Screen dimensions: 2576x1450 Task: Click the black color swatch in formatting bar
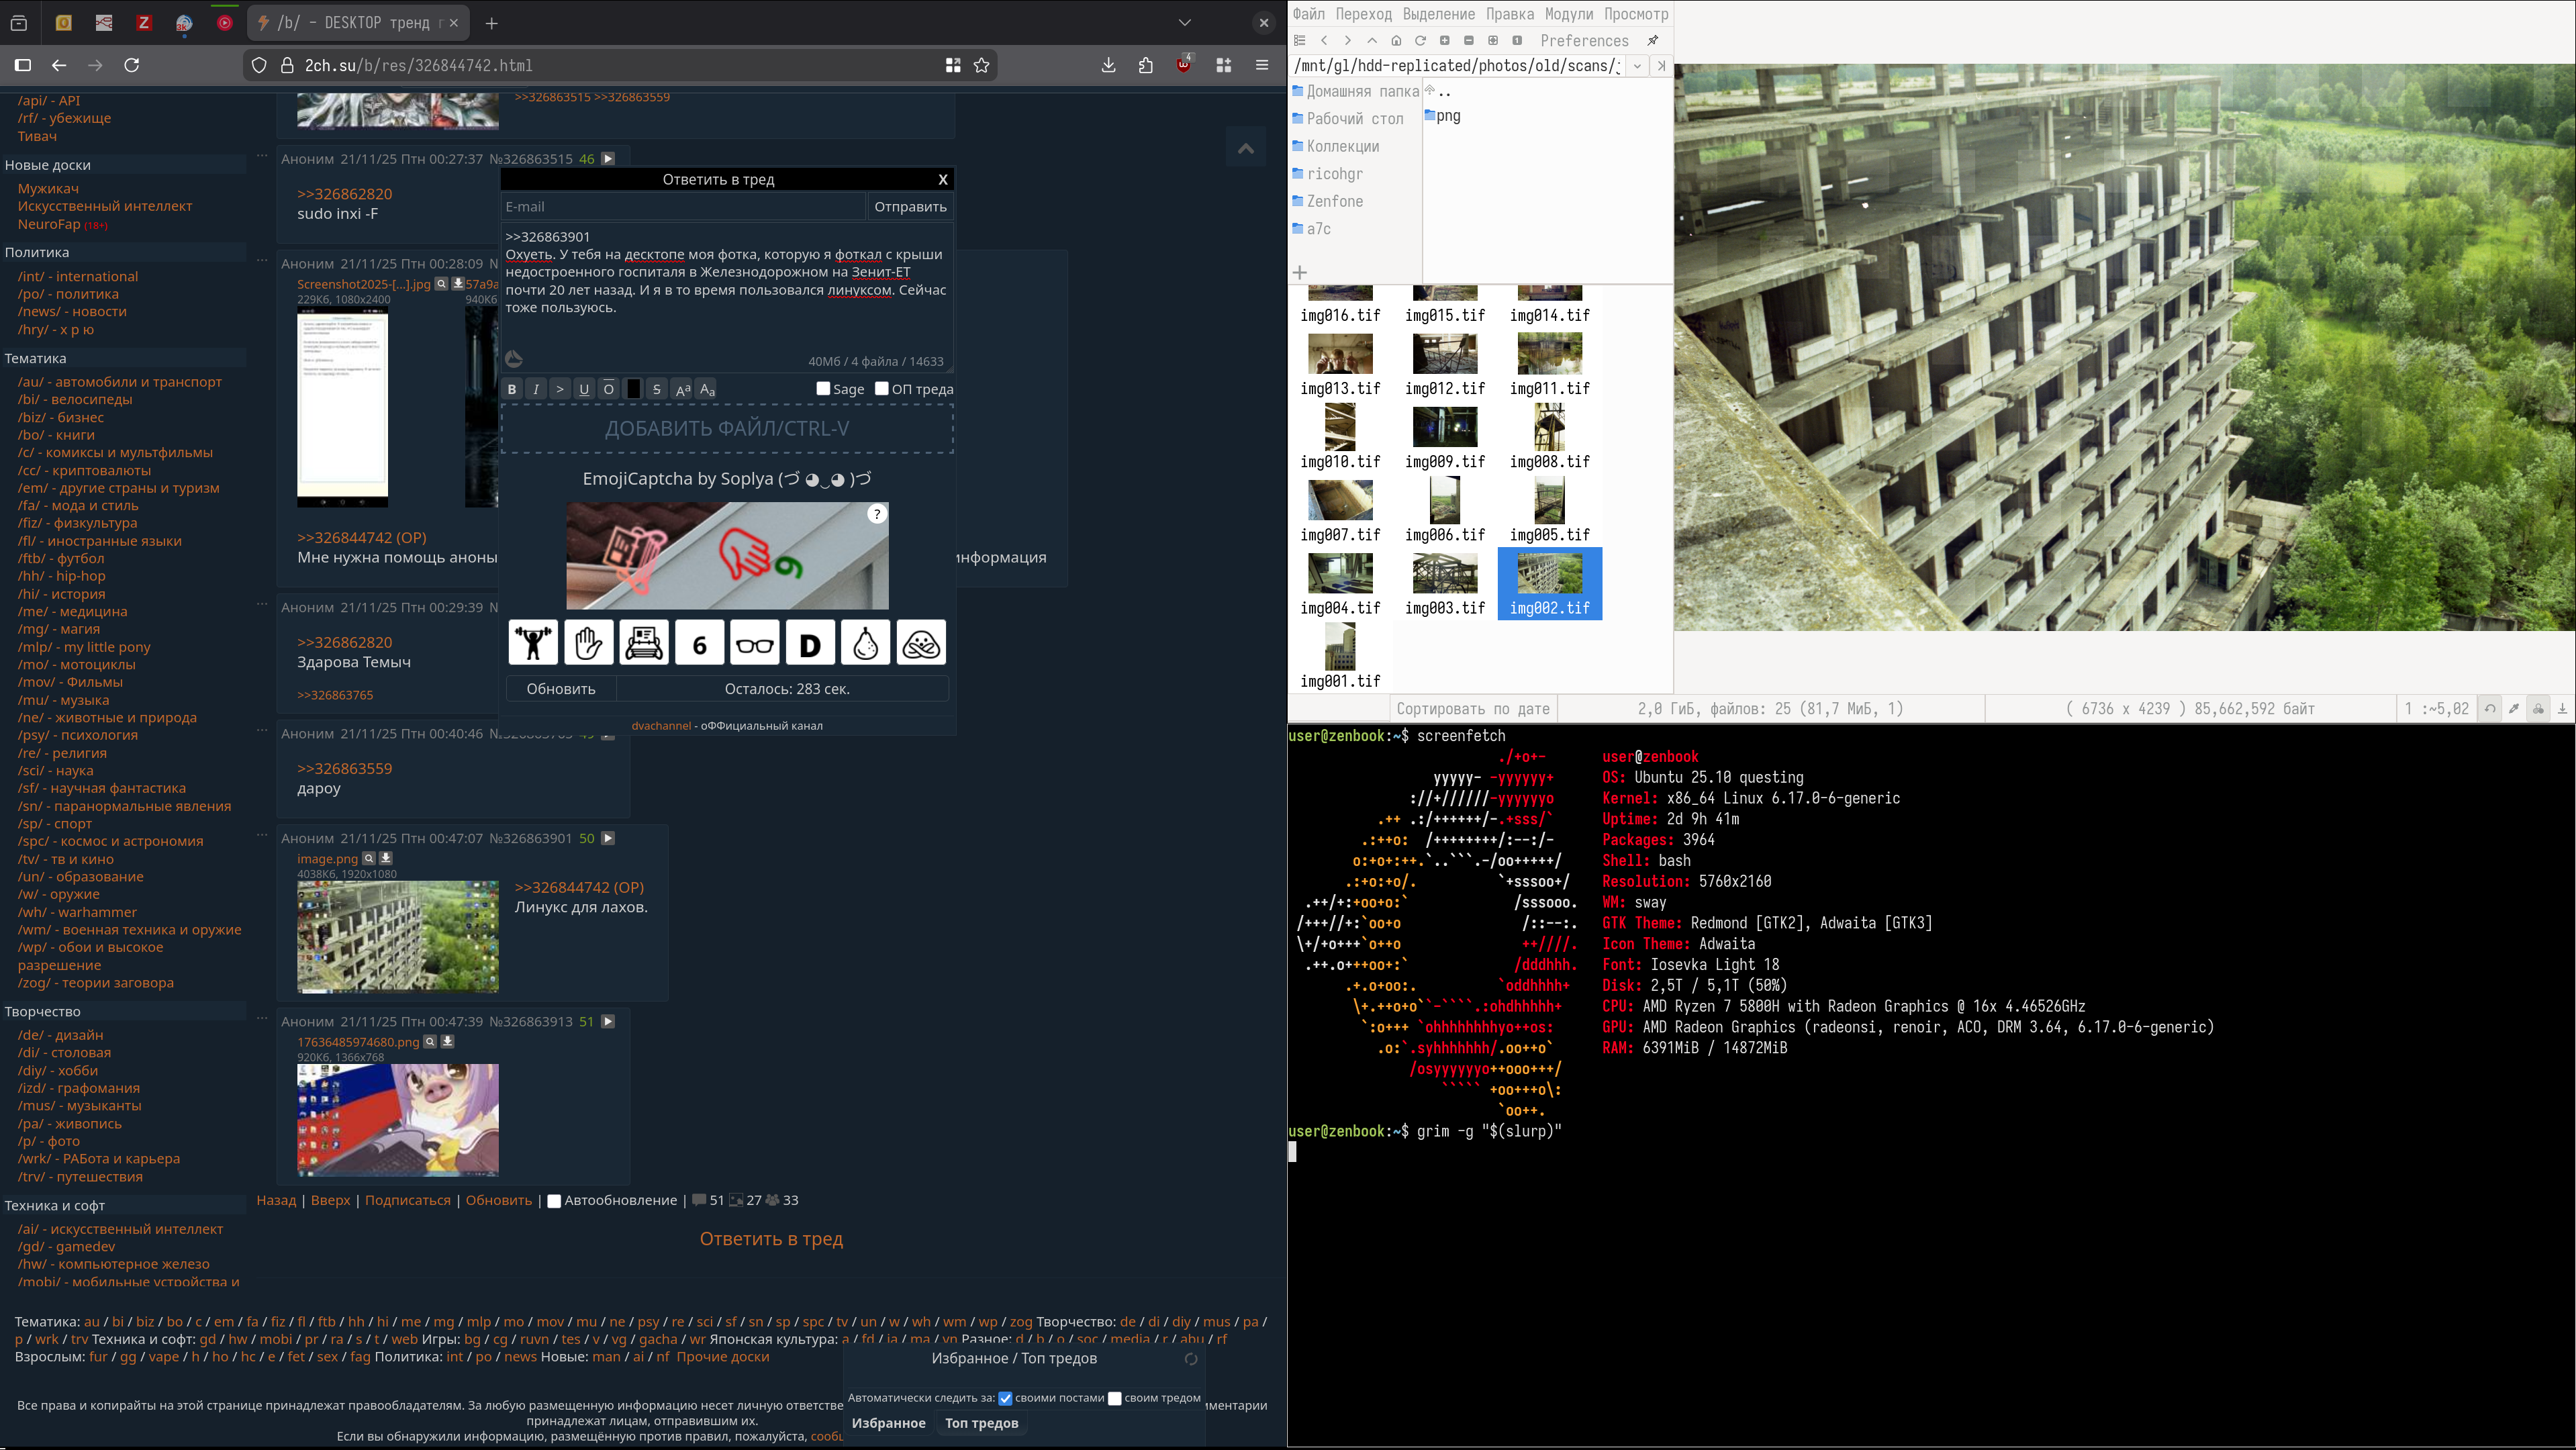633,389
